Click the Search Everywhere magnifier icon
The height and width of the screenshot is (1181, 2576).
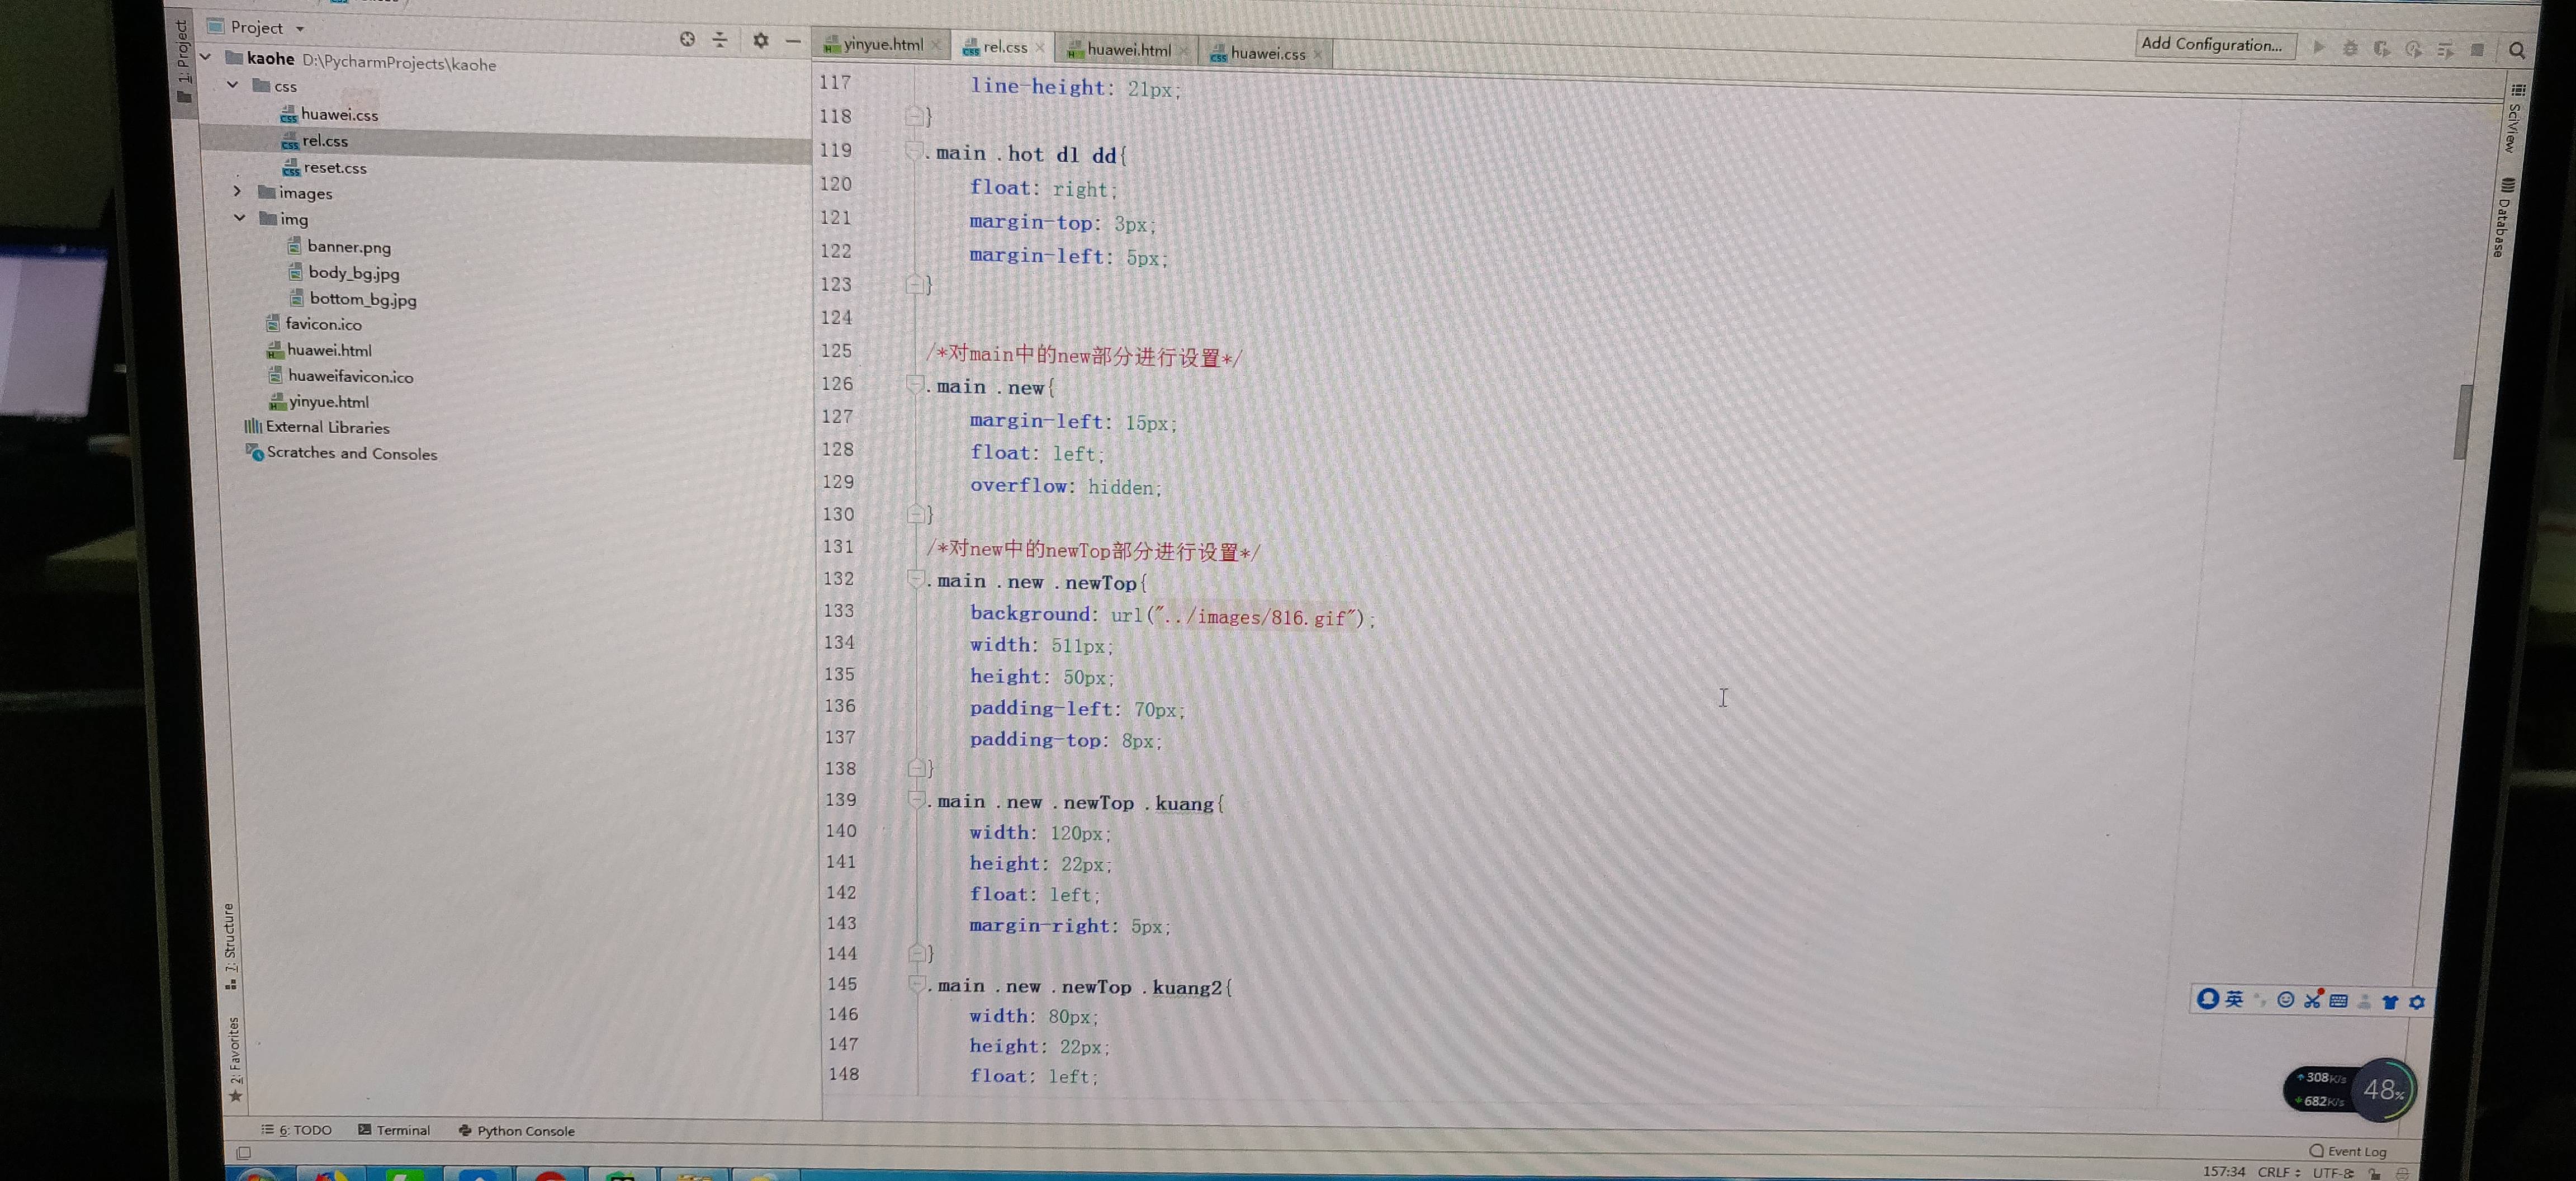pos(2516,50)
